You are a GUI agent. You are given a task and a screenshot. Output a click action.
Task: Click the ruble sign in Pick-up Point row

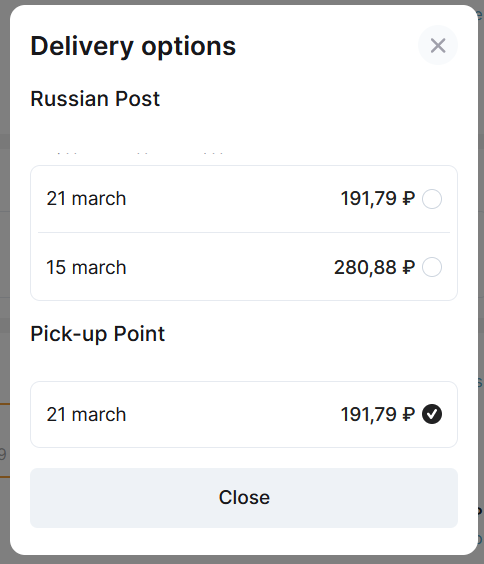click(x=408, y=414)
